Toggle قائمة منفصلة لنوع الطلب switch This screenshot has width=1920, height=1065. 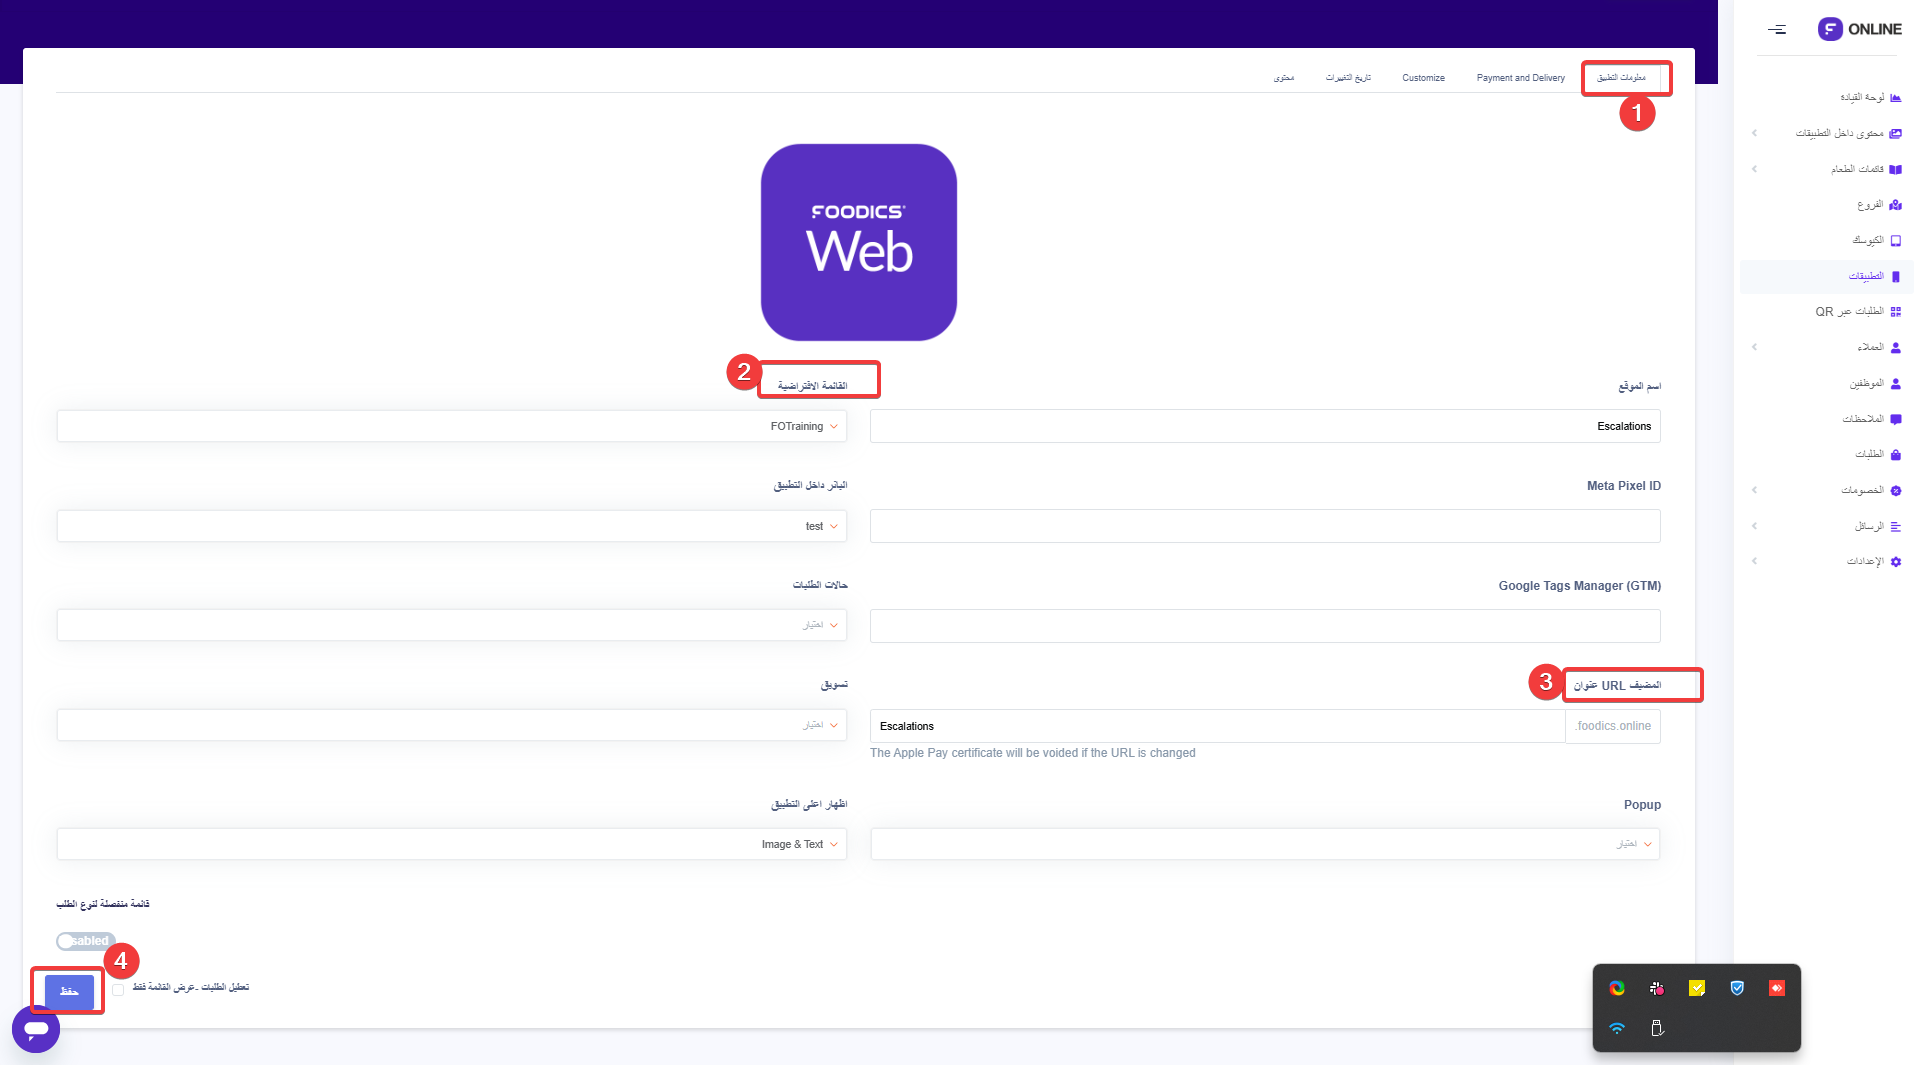pyautogui.click(x=86, y=941)
